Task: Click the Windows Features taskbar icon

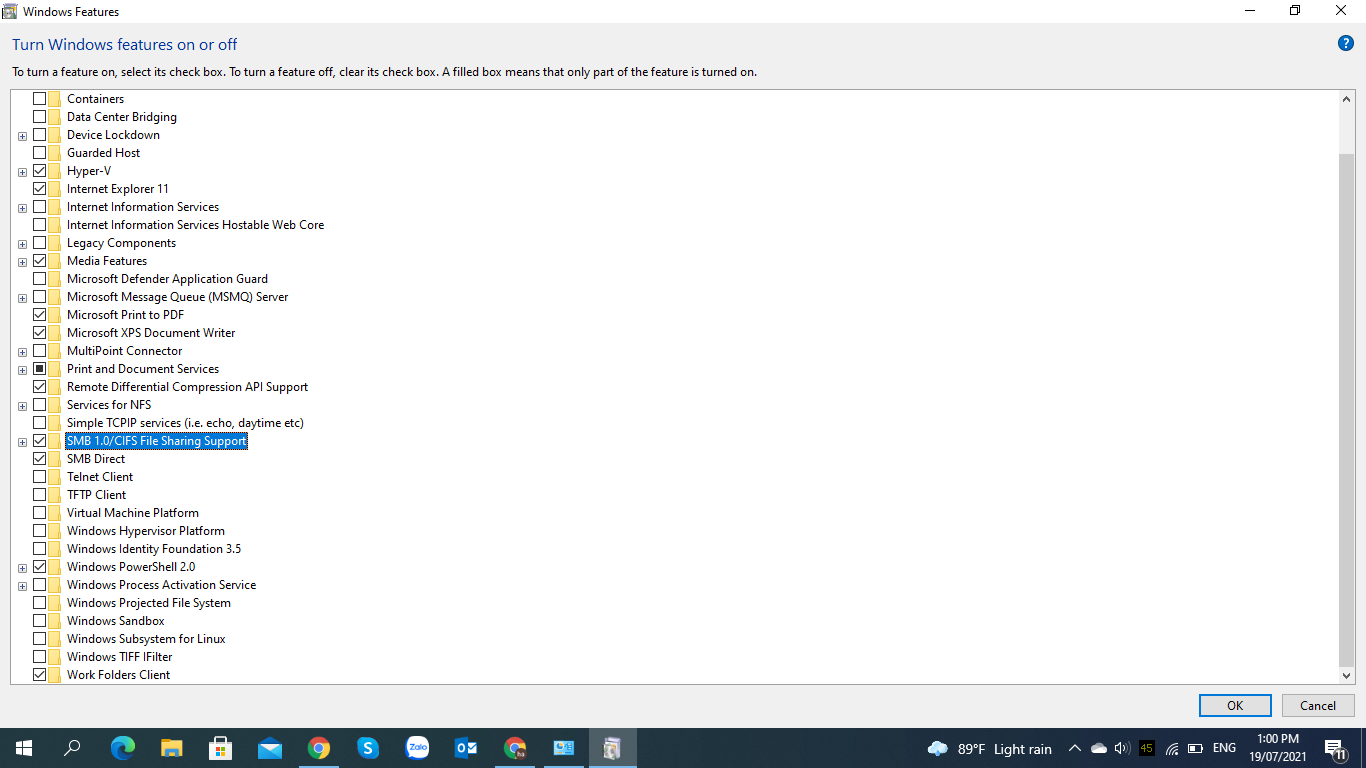Action: pyautogui.click(x=613, y=748)
